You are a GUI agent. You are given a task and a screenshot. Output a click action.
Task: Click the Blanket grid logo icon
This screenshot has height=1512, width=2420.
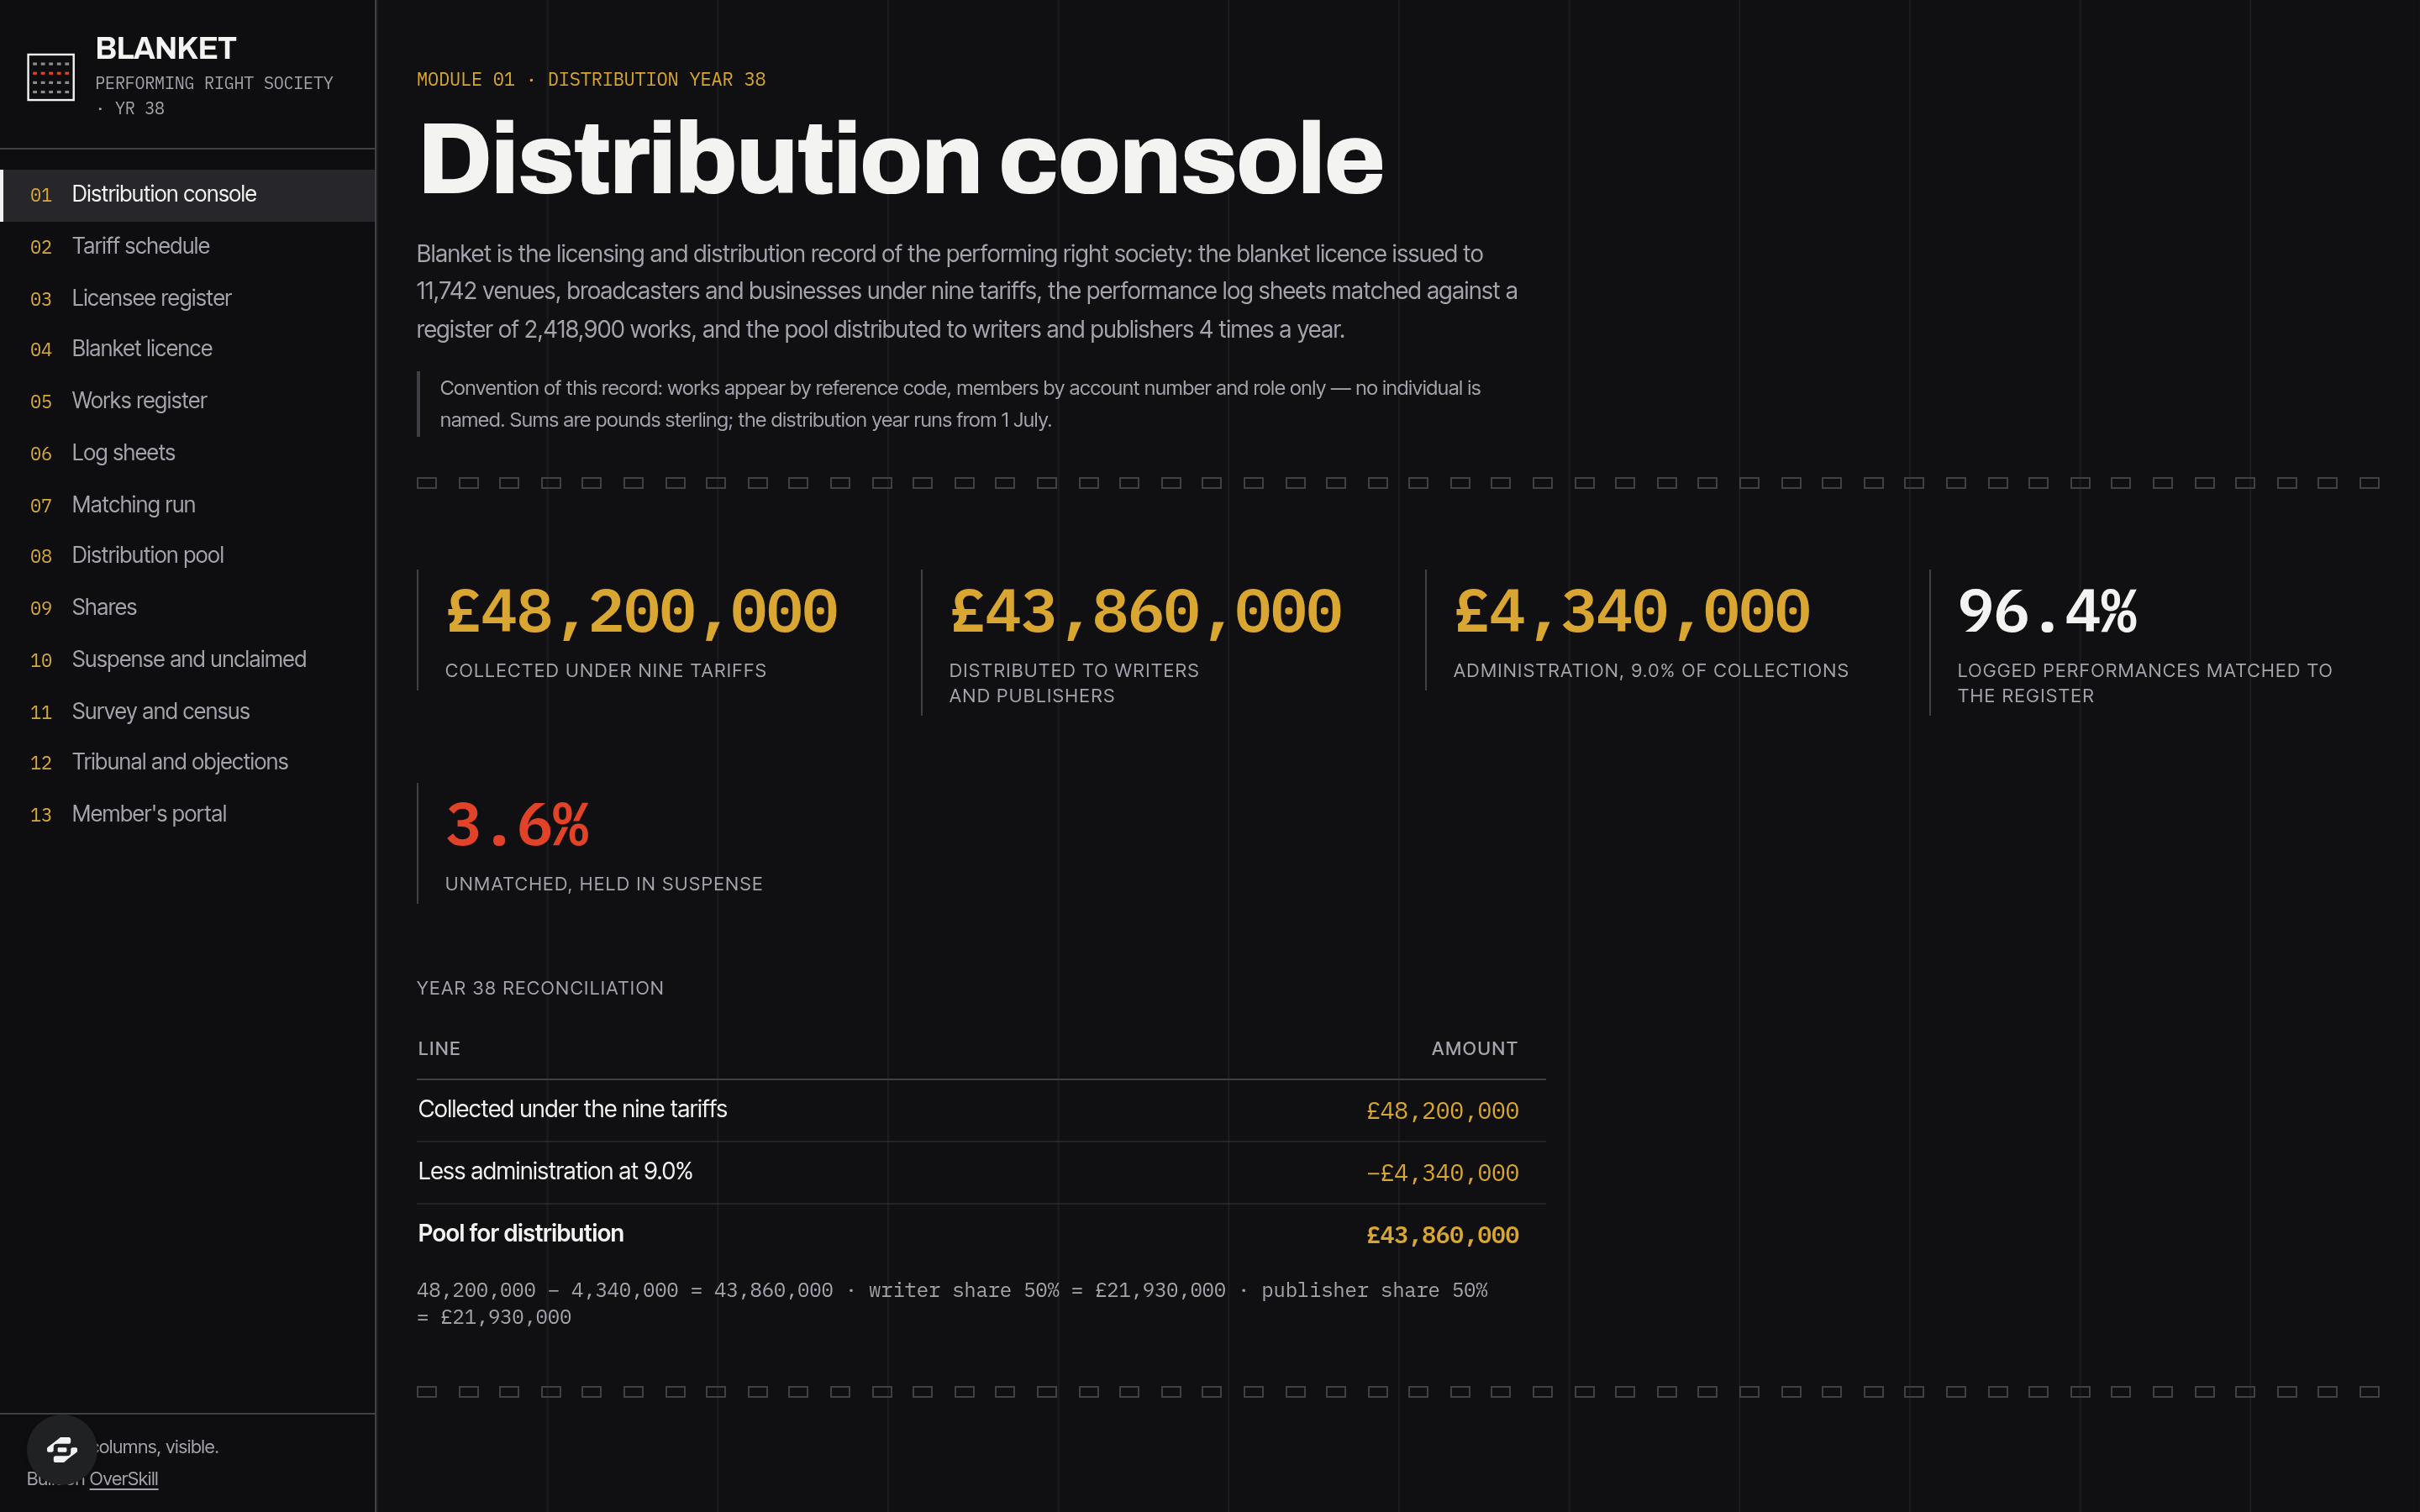click(x=51, y=77)
